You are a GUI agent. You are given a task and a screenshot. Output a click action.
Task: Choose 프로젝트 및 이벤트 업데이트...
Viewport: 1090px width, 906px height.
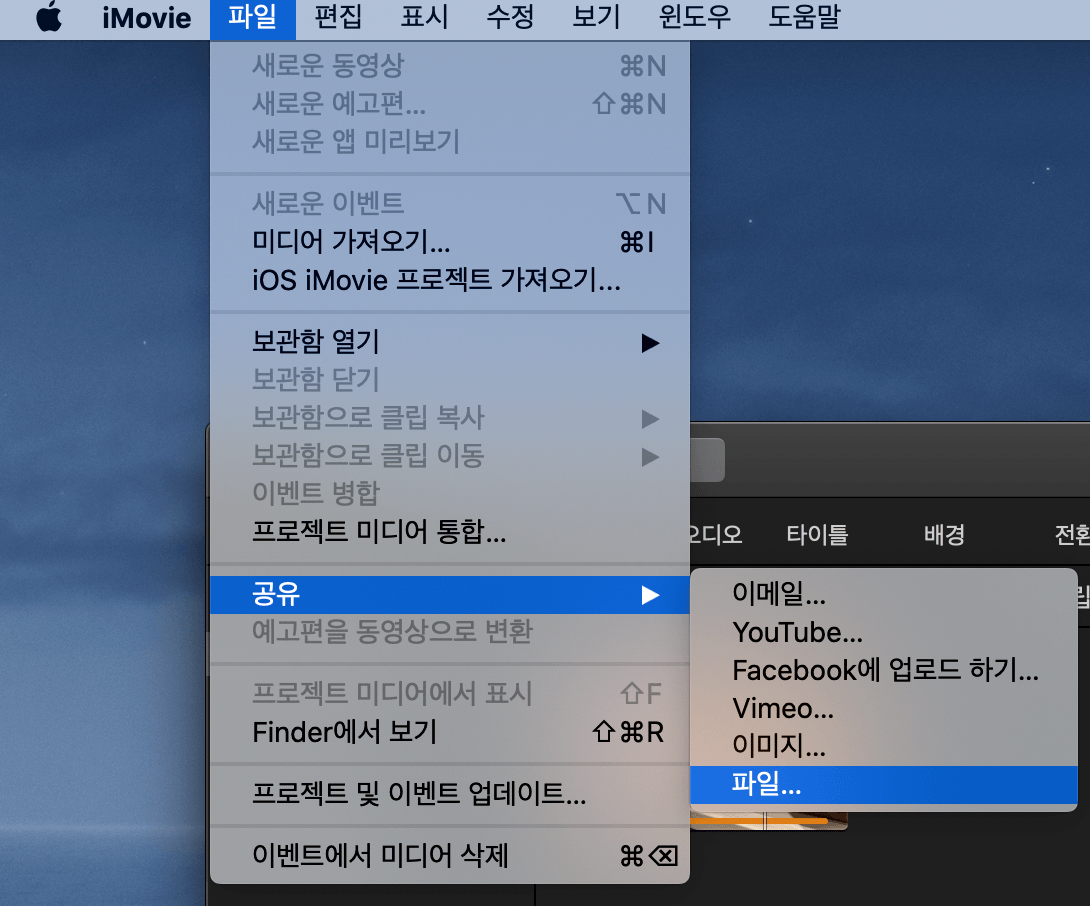click(x=450, y=793)
